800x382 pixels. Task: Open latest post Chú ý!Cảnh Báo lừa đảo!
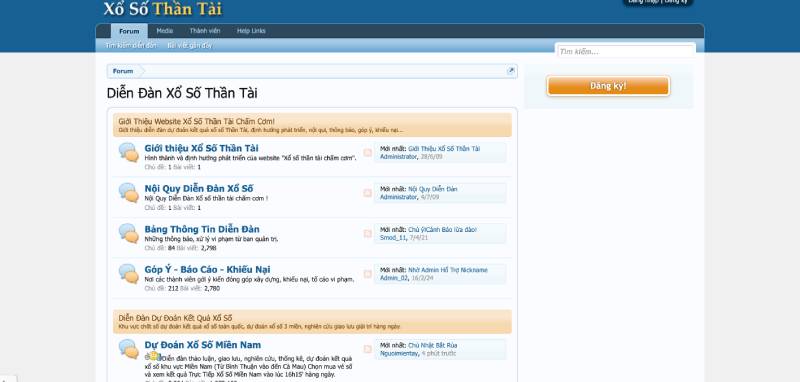tap(442, 230)
